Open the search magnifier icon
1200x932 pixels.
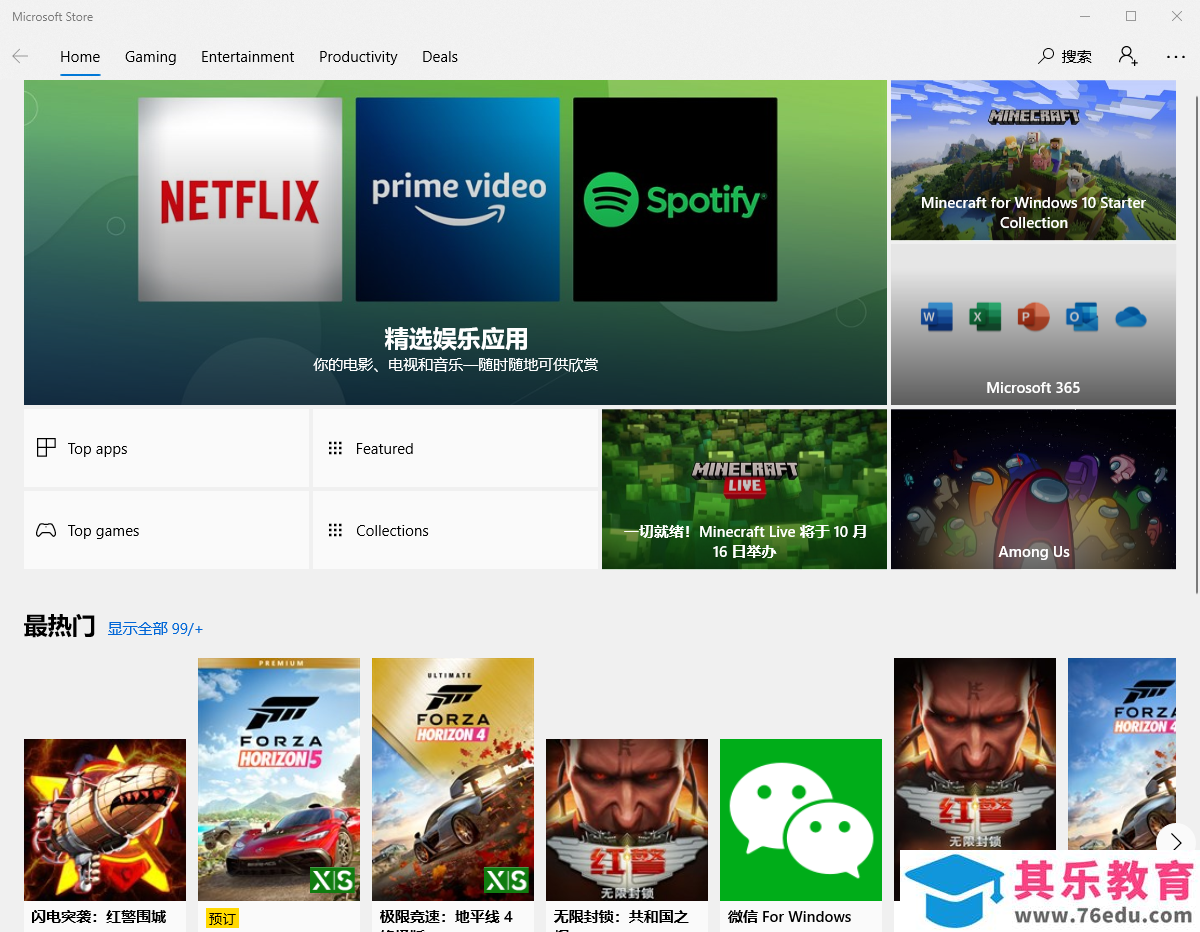pos(1046,56)
